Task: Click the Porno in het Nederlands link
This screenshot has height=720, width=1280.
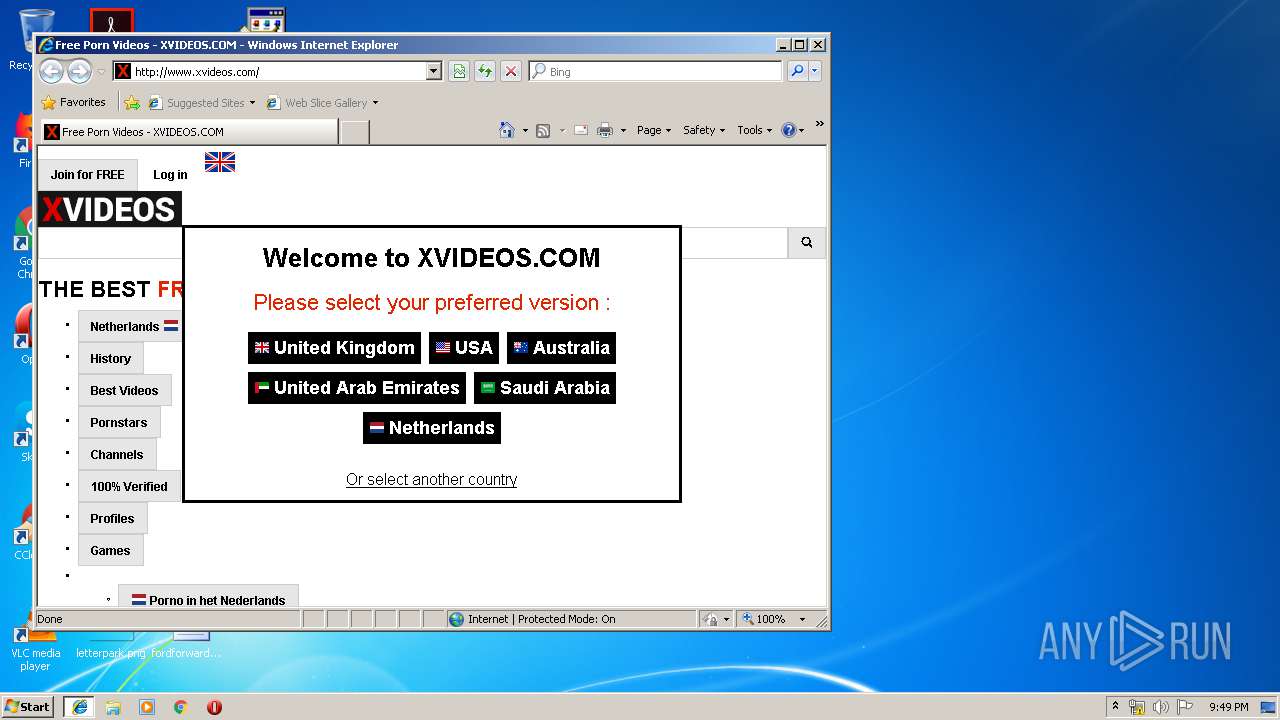Action: tap(208, 597)
